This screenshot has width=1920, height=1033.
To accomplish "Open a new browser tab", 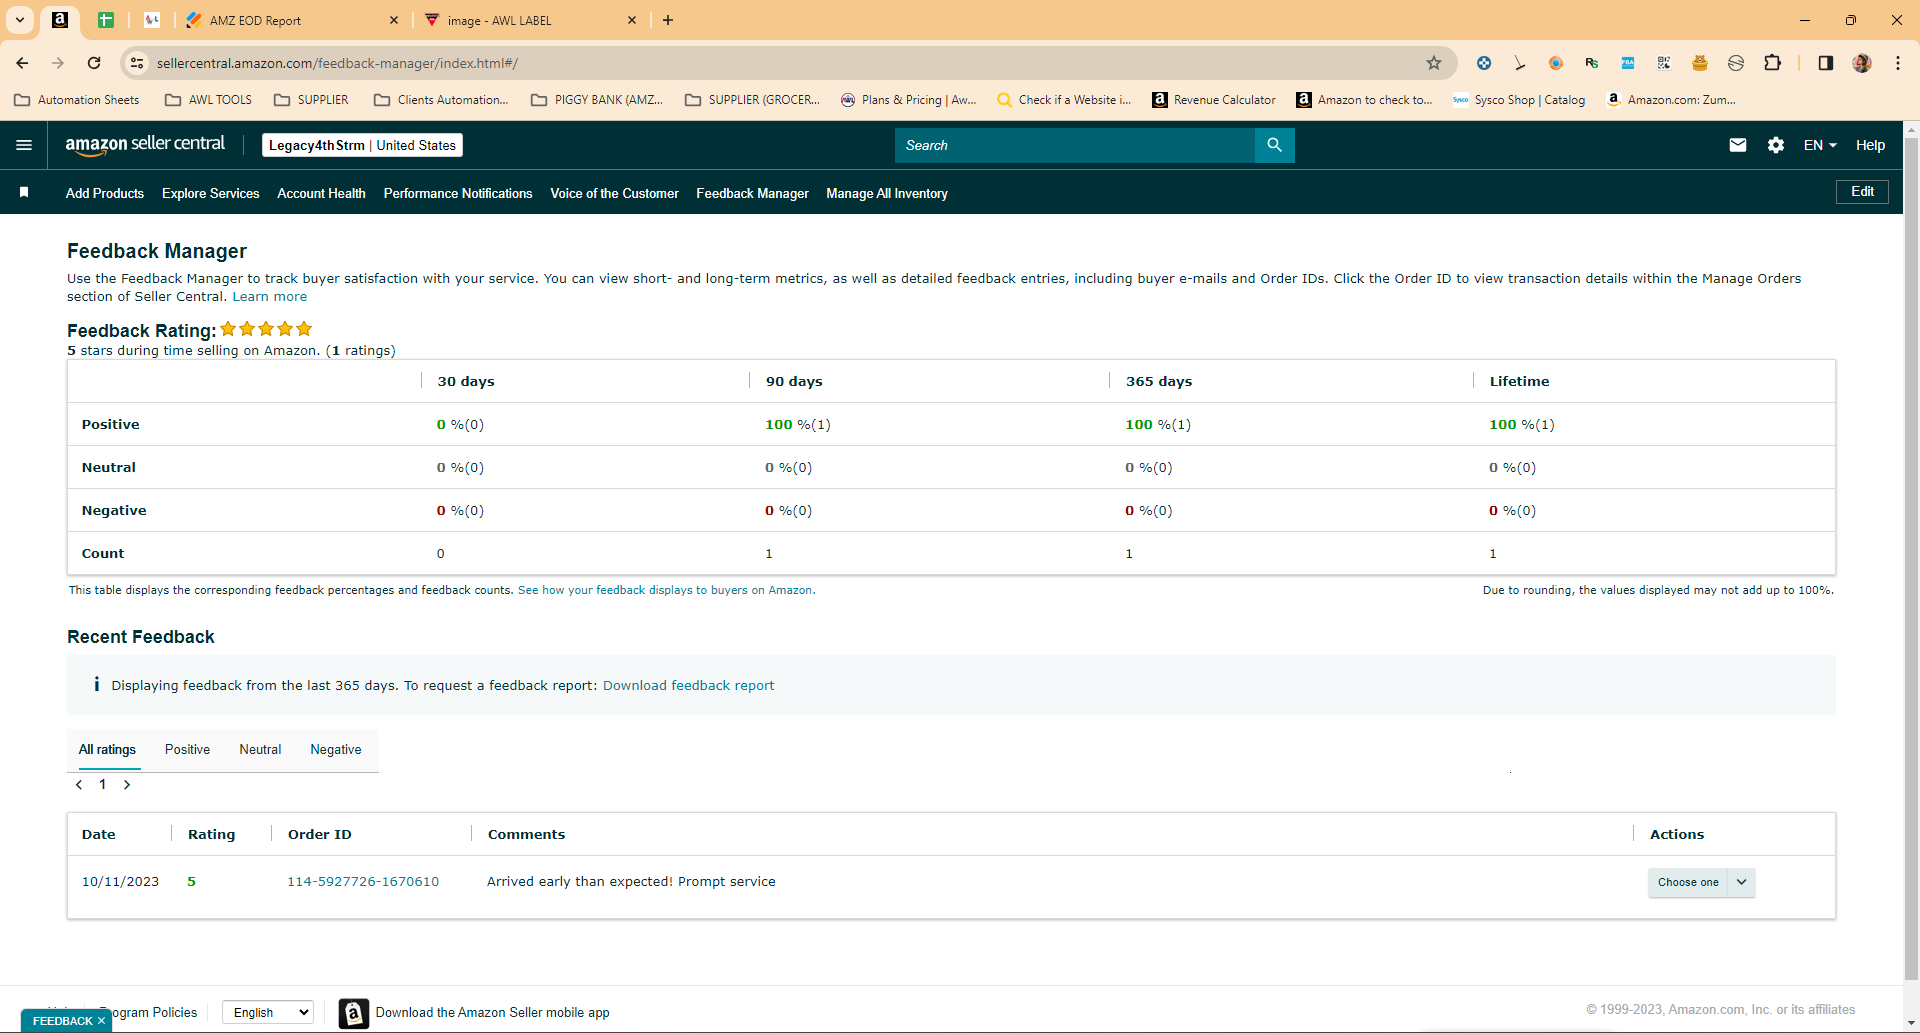I will click(668, 20).
